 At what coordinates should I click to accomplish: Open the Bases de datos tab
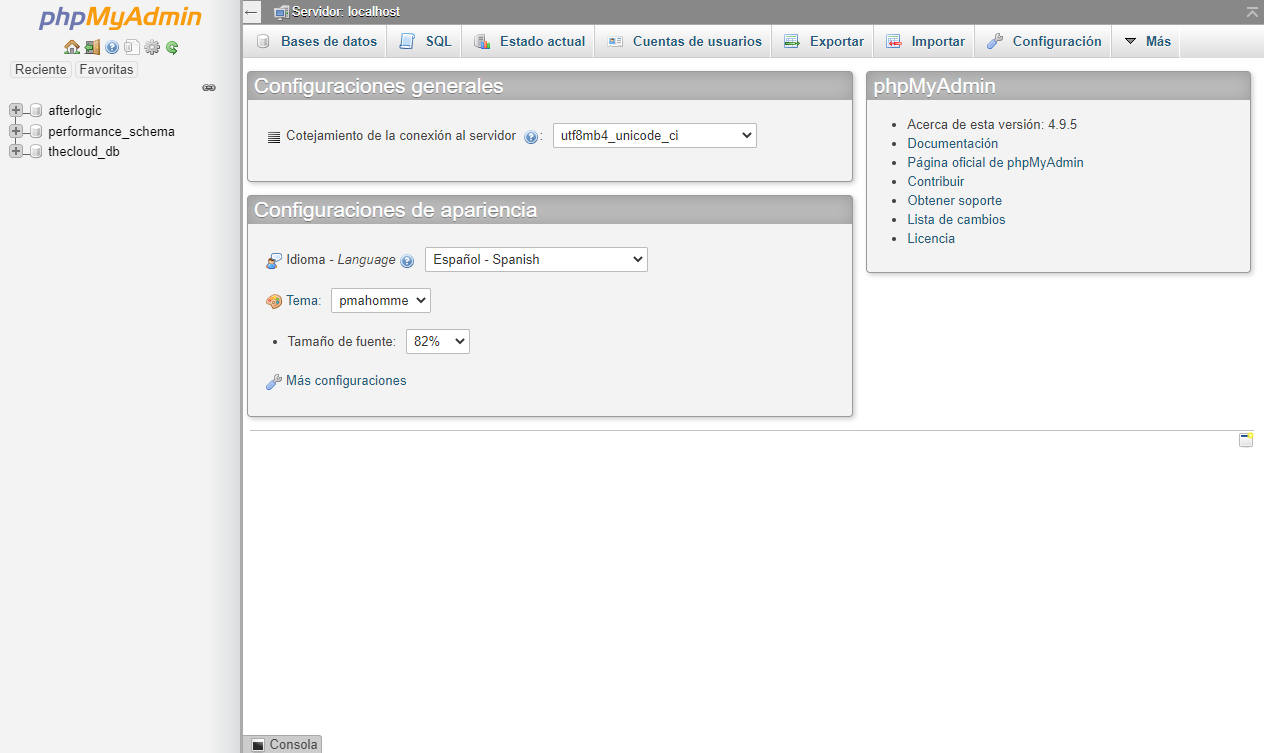point(316,41)
